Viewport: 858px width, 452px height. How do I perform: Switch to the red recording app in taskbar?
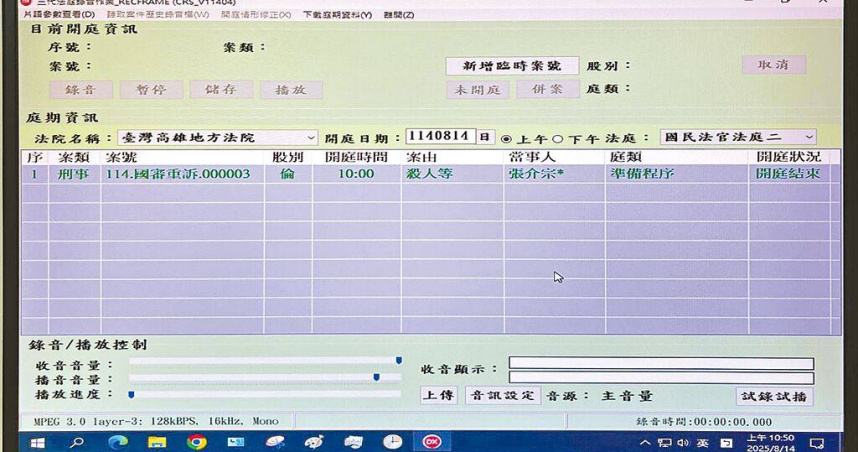(432, 442)
